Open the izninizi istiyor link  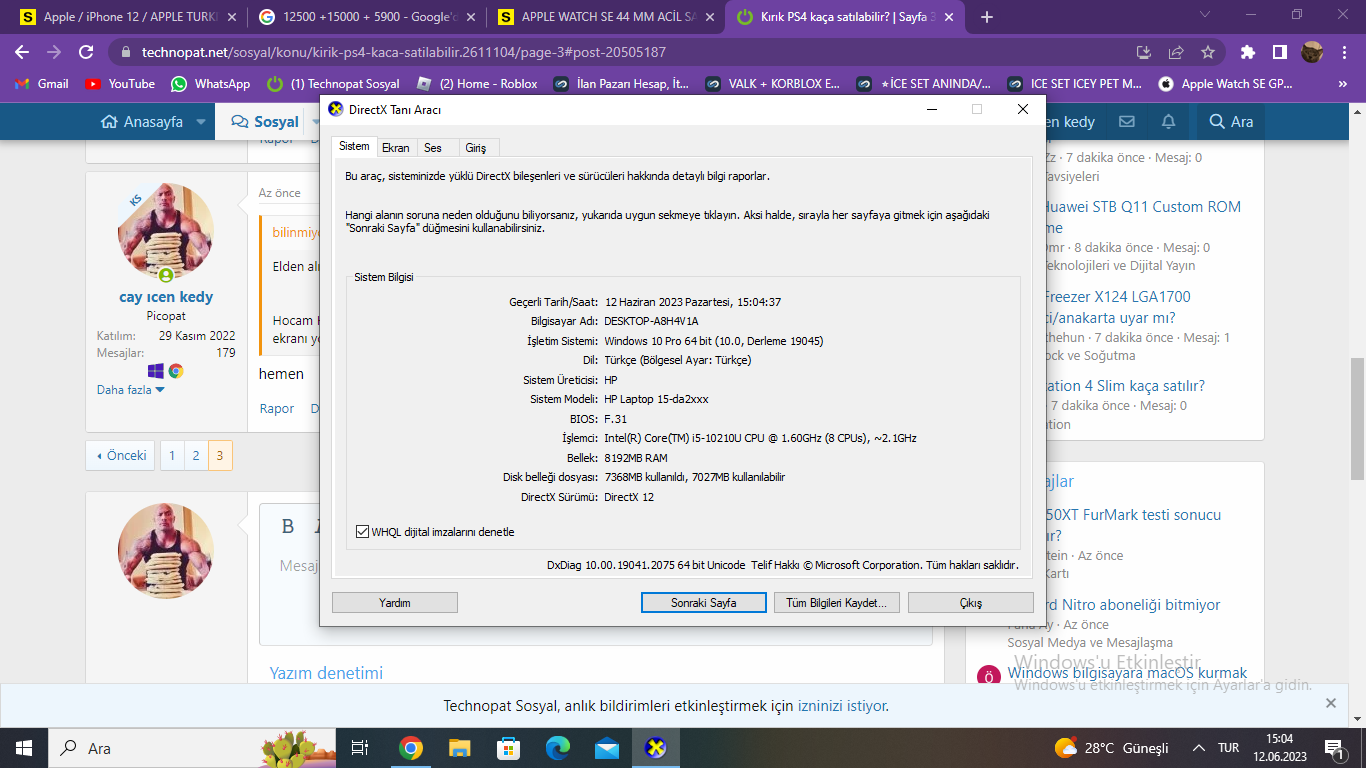pyautogui.click(x=842, y=706)
